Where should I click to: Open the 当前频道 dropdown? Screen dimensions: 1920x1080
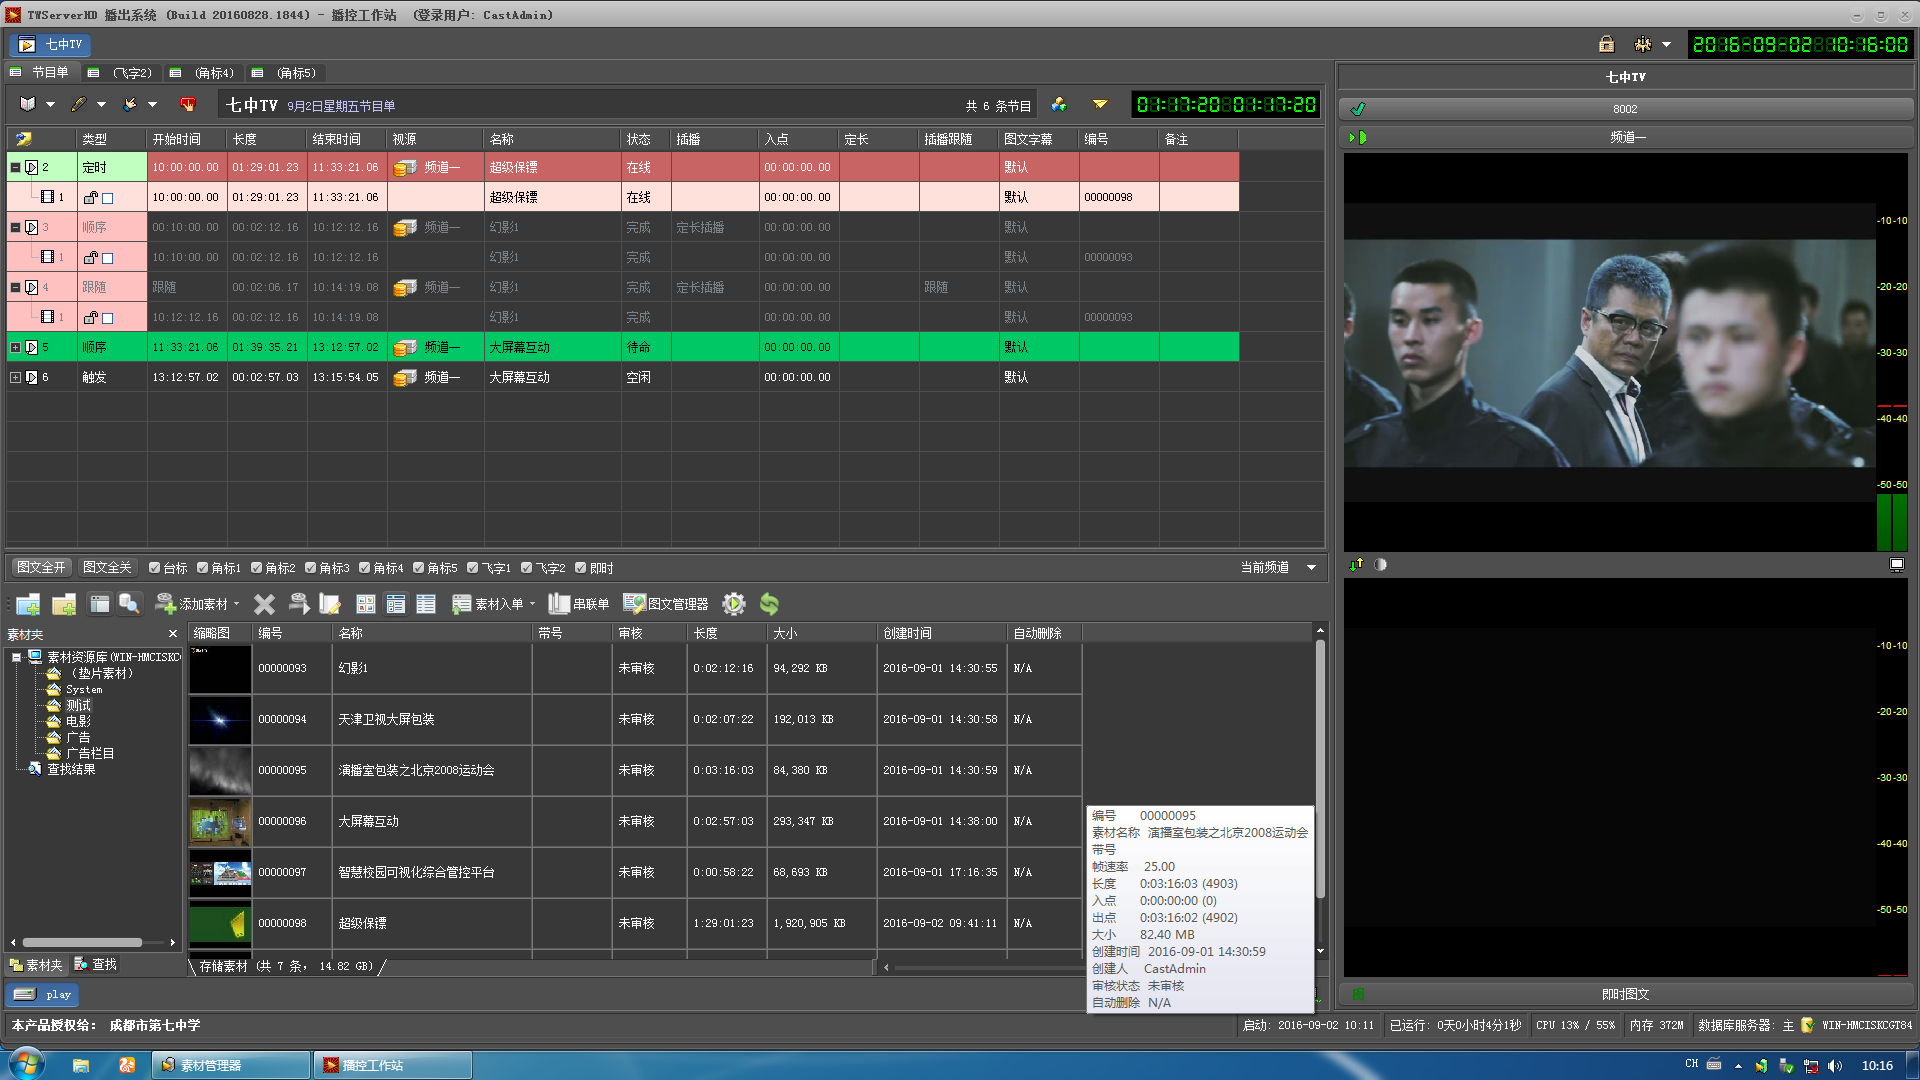click(x=1311, y=568)
